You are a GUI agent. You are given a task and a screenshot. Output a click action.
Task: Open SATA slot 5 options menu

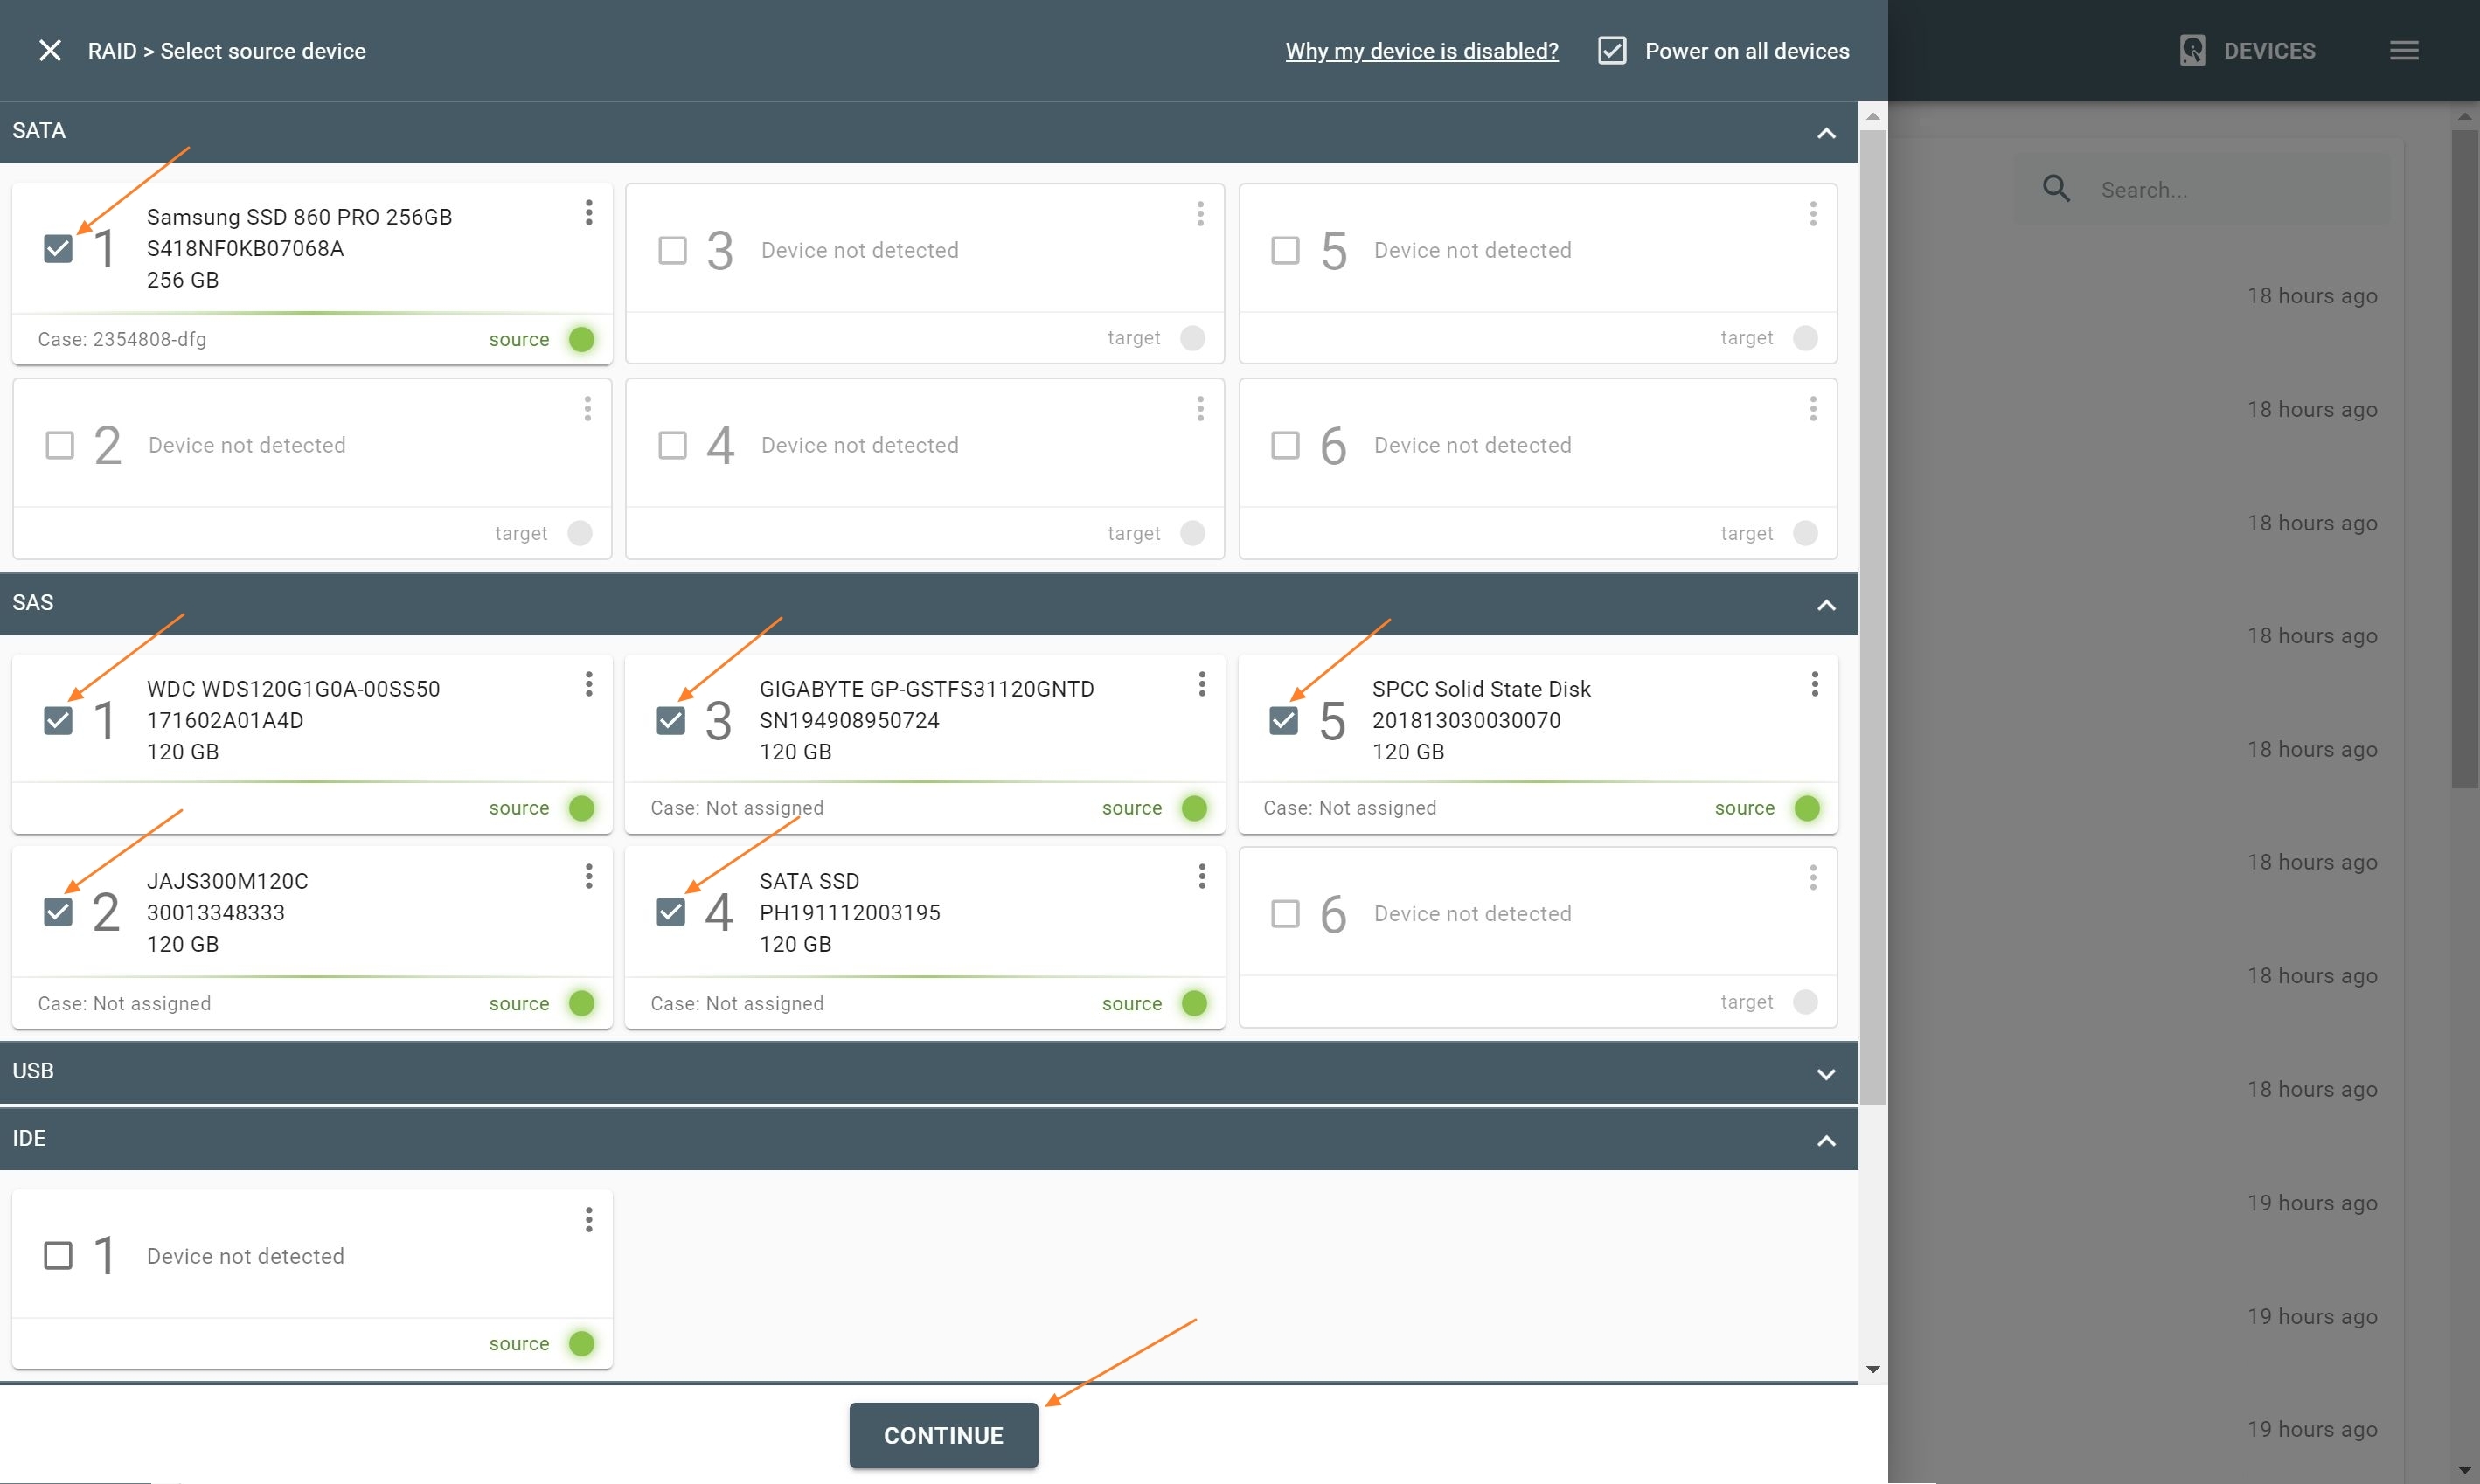coord(1813,212)
